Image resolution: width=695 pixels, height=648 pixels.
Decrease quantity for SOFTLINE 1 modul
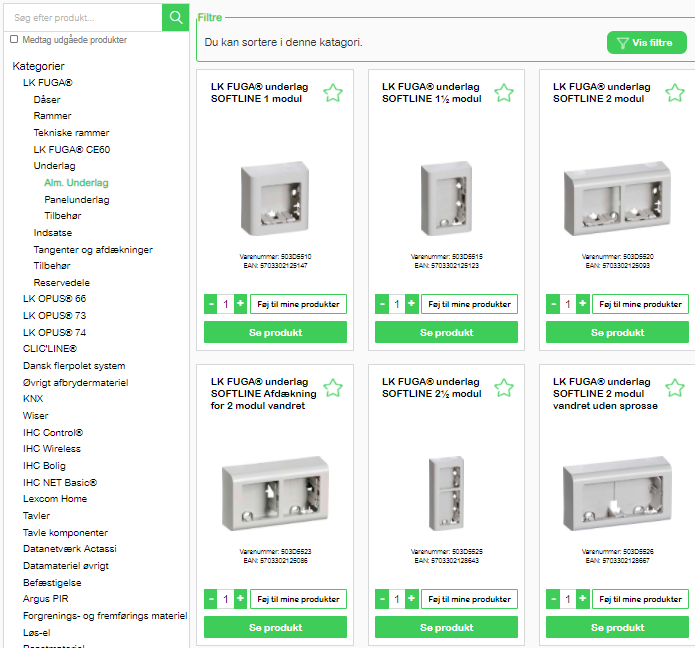(x=211, y=304)
